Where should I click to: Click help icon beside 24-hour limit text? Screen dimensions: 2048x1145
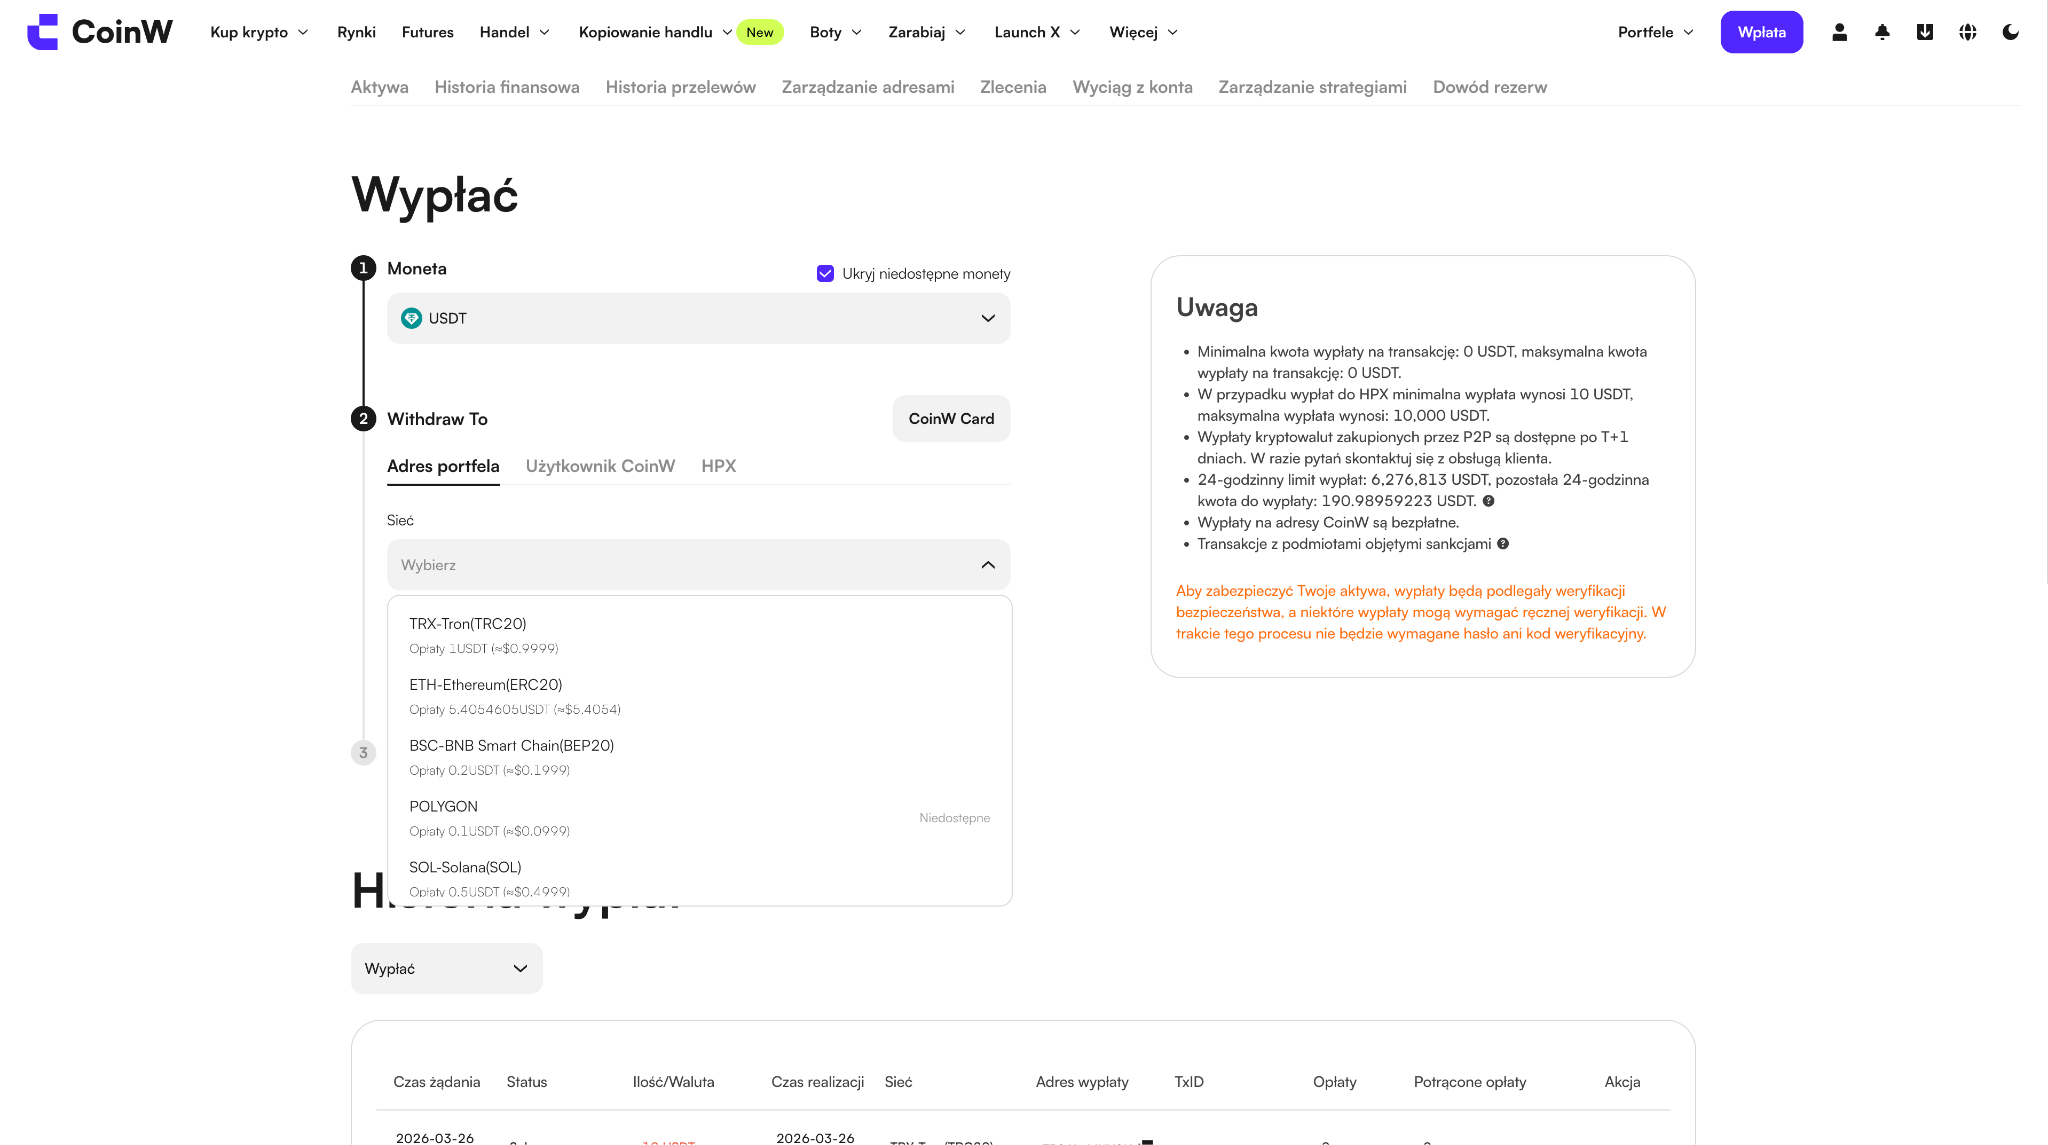(x=1489, y=501)
